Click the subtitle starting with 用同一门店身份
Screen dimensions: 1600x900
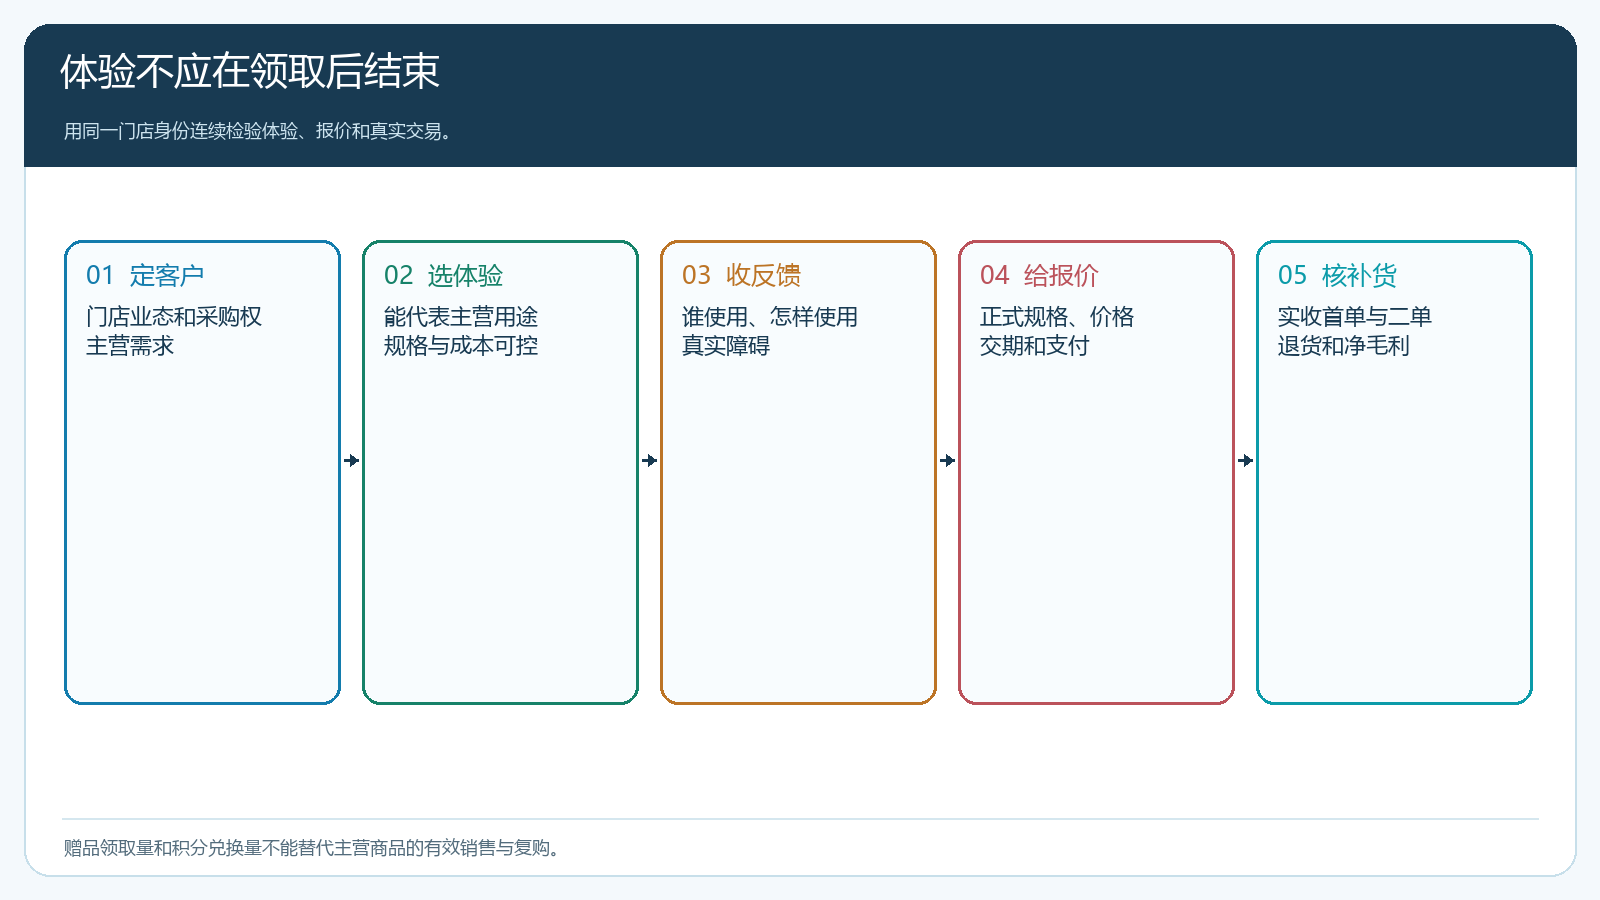tap(258, 131)
